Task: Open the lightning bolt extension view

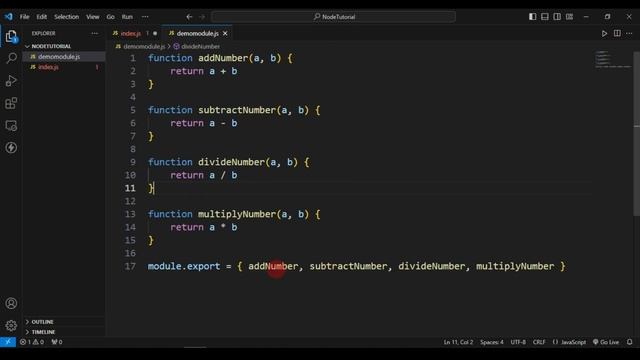Action: 11,147
